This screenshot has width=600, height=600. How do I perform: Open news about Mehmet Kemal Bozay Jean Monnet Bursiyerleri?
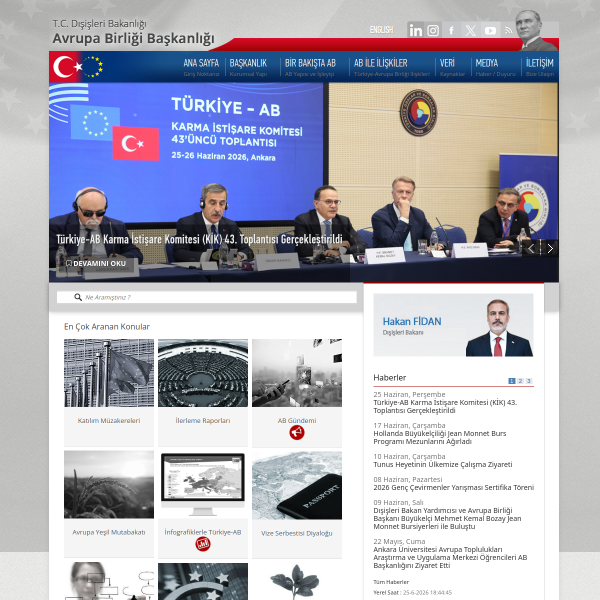point(447,518)
